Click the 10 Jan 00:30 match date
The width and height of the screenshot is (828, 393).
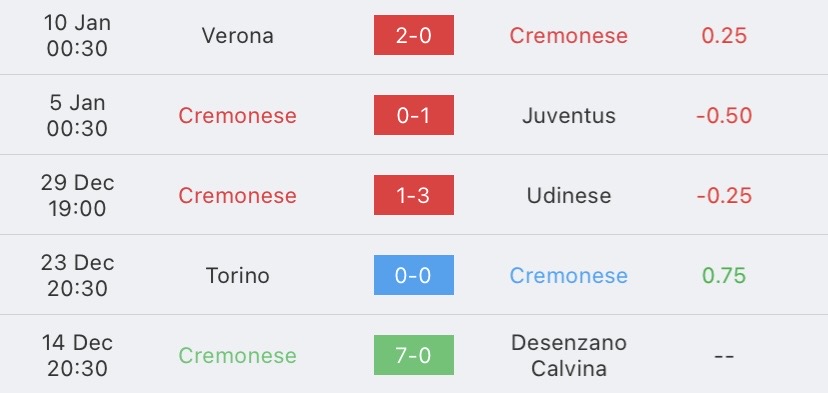pos(77,35)
